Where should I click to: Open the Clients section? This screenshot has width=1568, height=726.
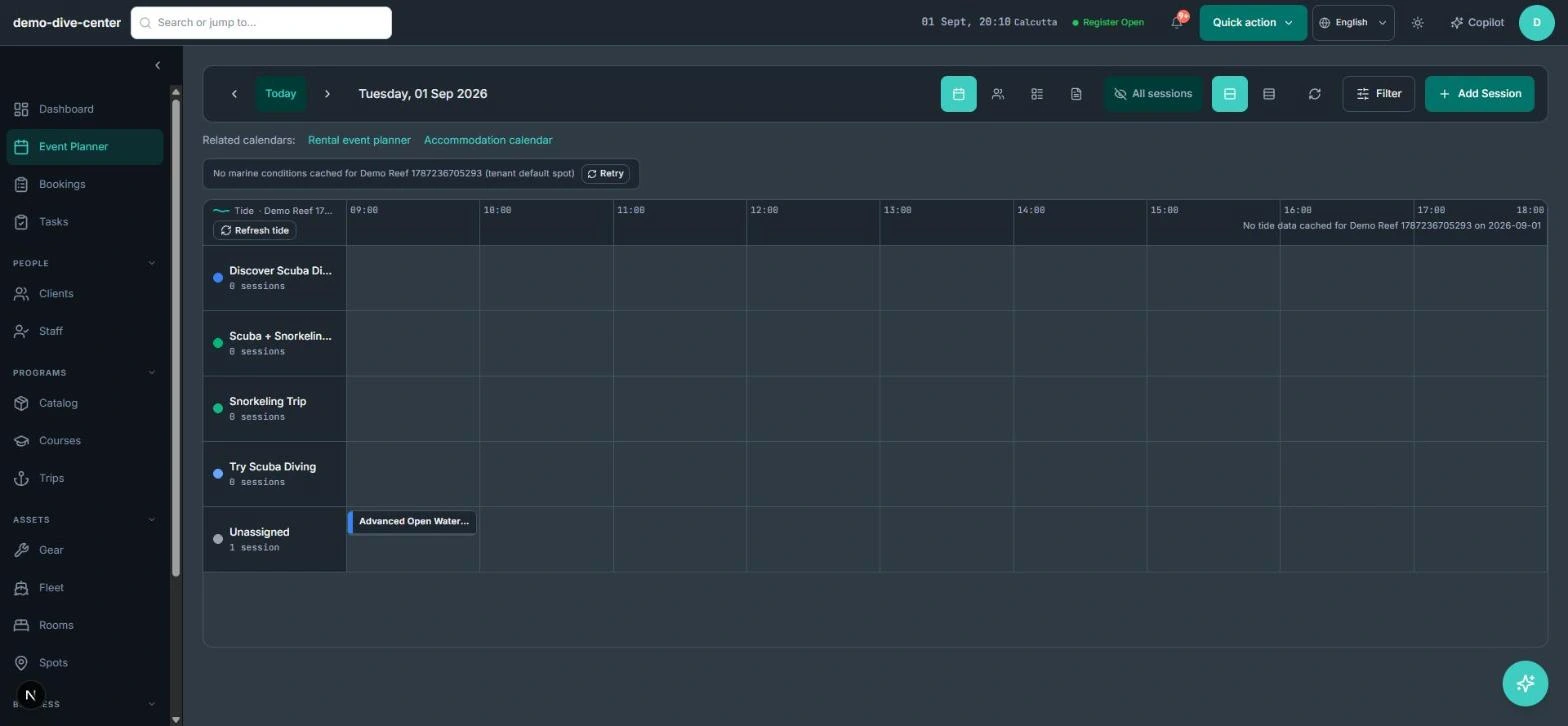click(84, 294)
